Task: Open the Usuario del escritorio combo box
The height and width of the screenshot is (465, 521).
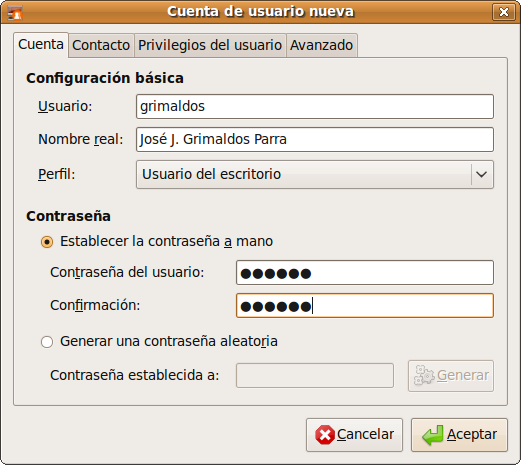Action: pyautogui.click(x=315, y=174)
